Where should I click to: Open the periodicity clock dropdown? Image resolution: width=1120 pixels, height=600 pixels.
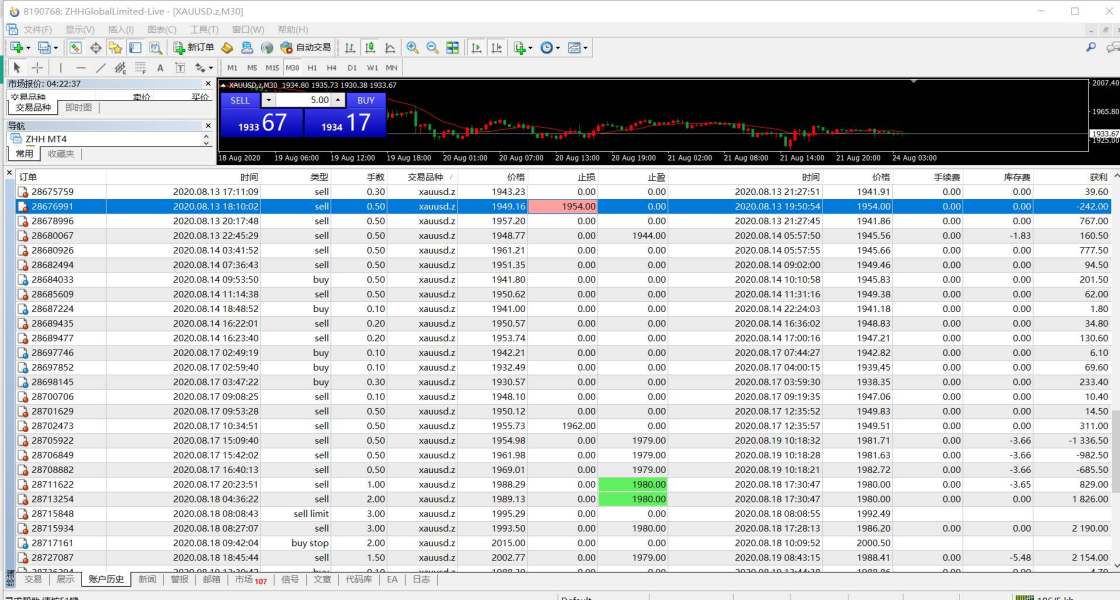point(551,47)
